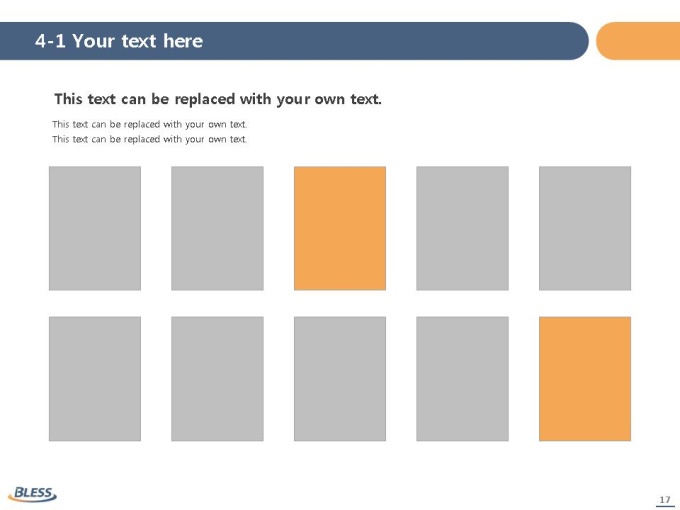Click the second small body text line
680x510 pixels.
150,139
